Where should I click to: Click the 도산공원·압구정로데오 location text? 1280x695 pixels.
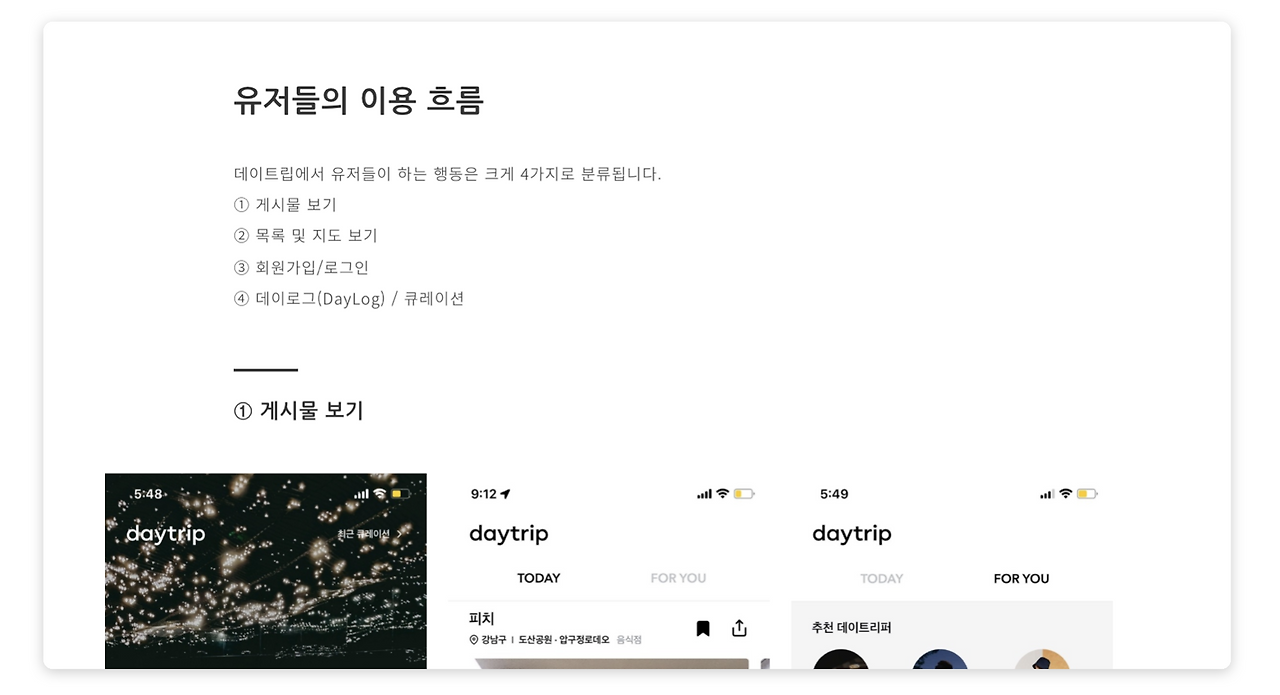564,640
